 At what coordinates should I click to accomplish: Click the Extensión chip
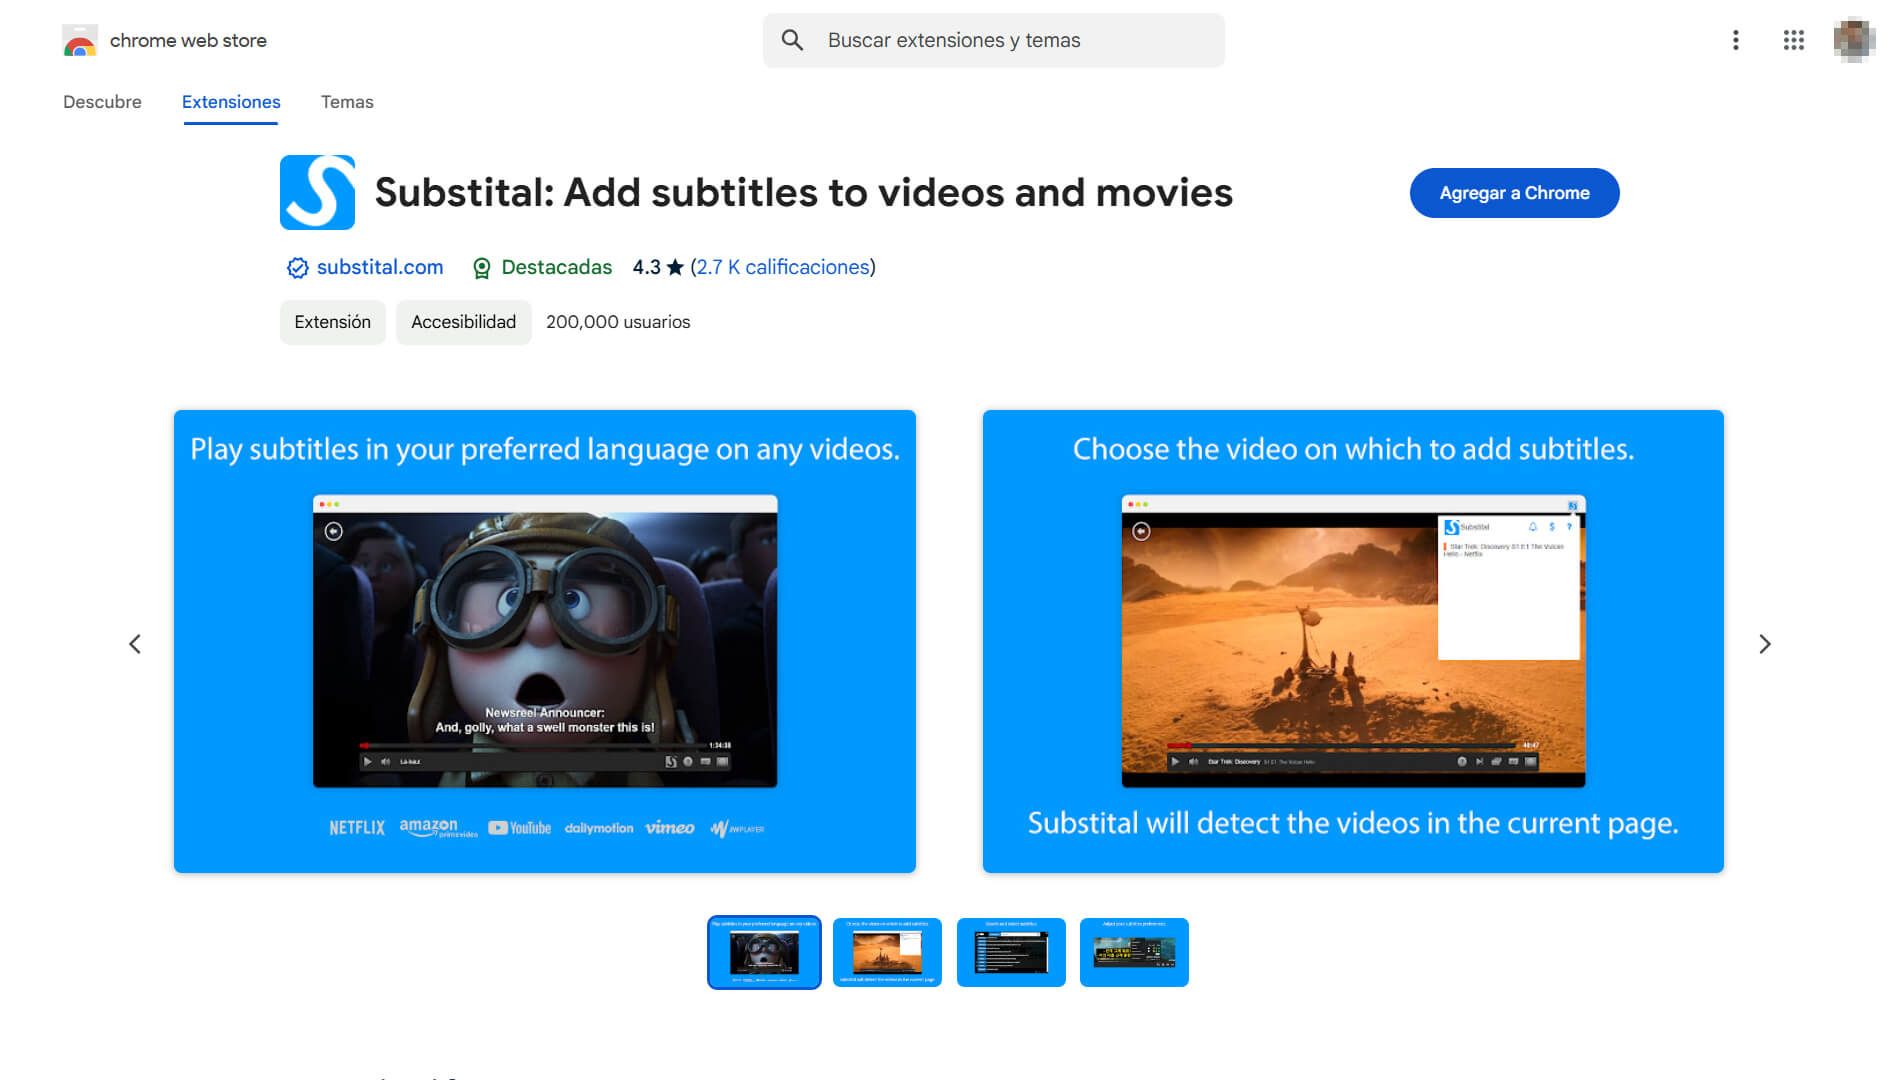(332, 322)
